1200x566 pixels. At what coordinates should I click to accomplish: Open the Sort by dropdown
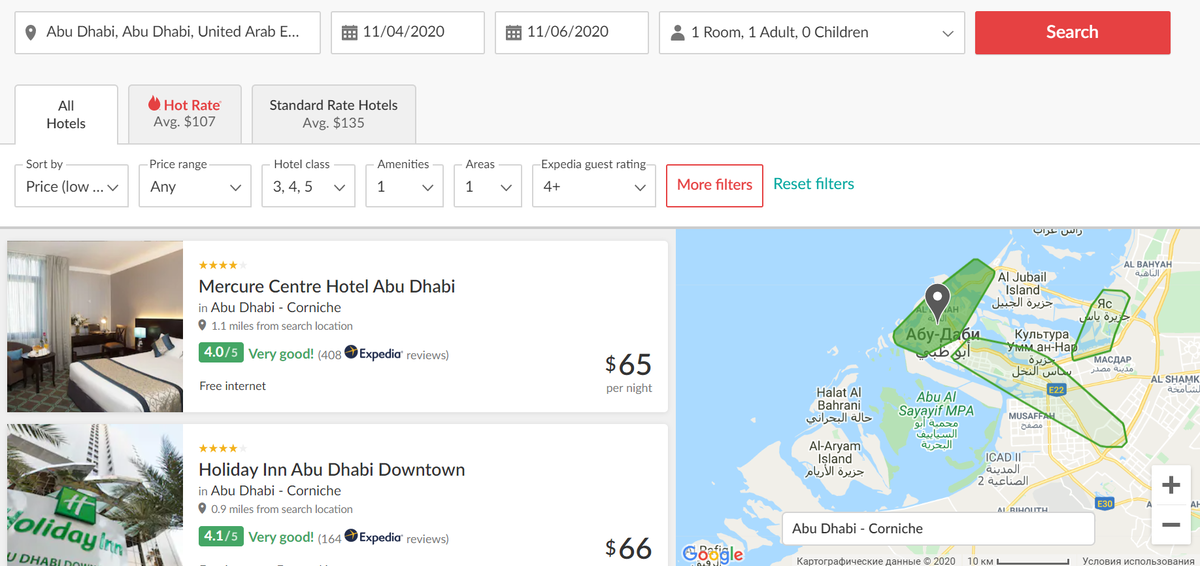click(x=72, y=187)
